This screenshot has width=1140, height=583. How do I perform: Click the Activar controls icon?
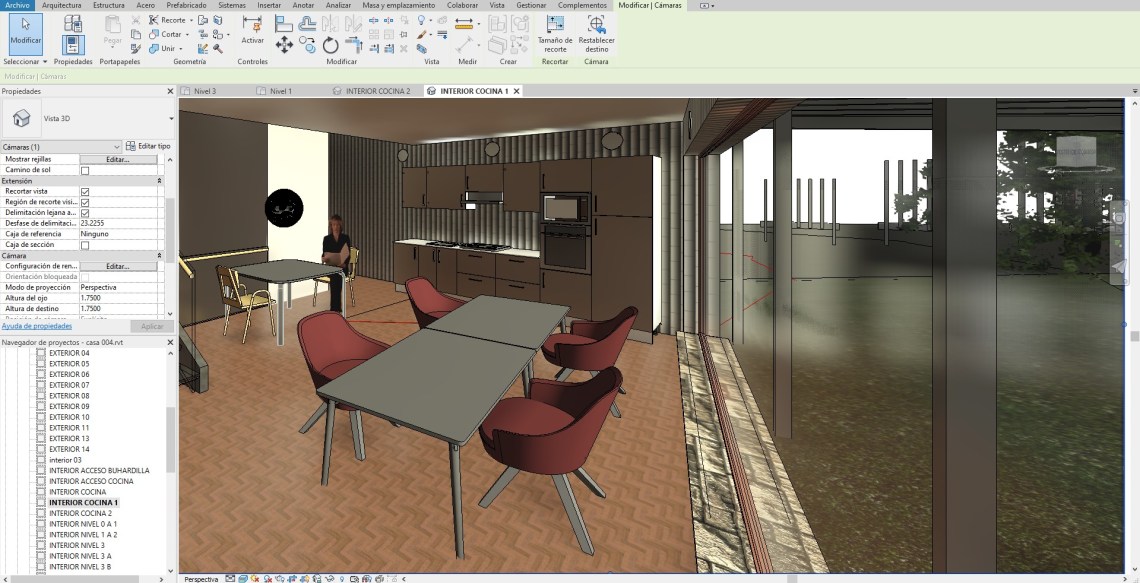point(253,26)
